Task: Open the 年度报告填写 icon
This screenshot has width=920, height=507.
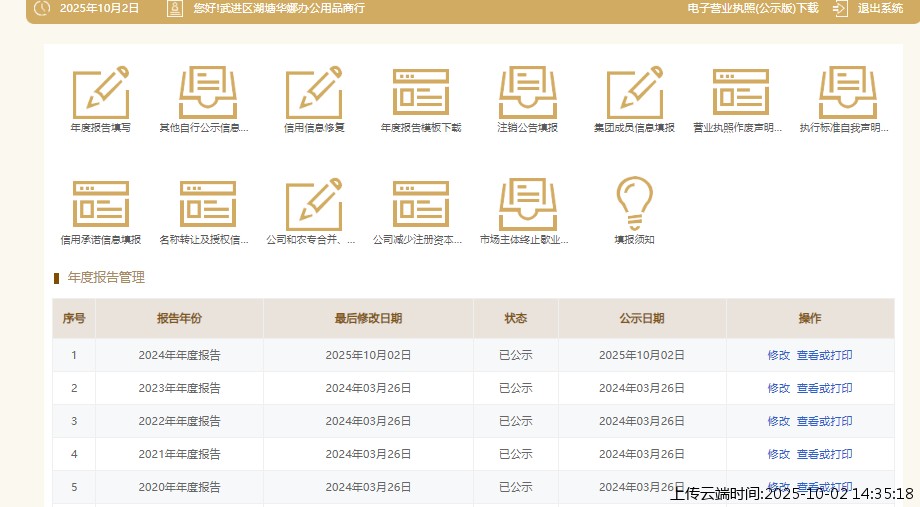Action: [x=100, y=94]
